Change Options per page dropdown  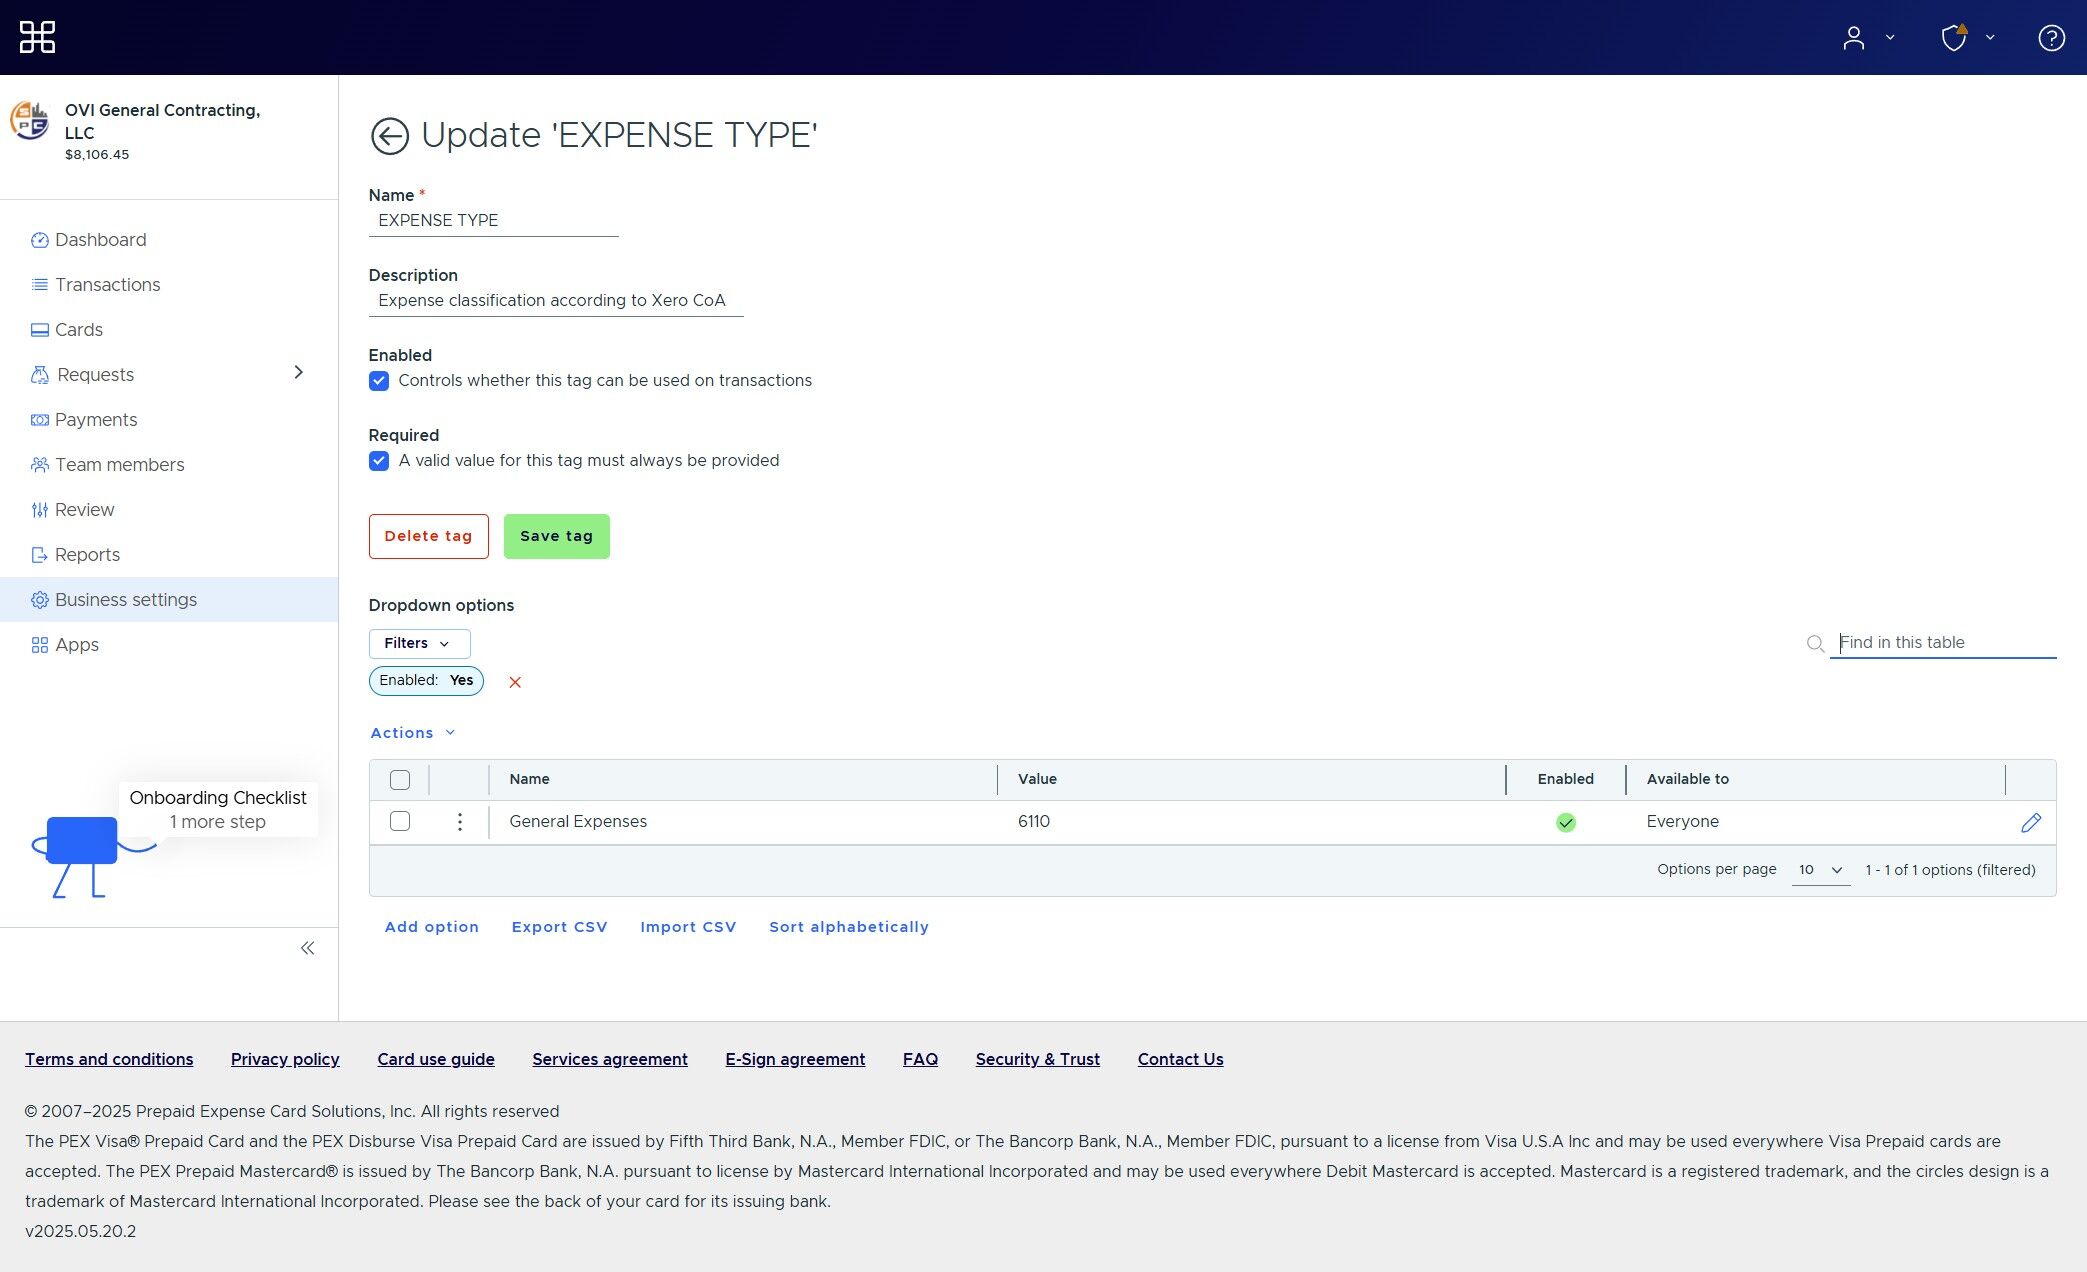(1819, 870)
